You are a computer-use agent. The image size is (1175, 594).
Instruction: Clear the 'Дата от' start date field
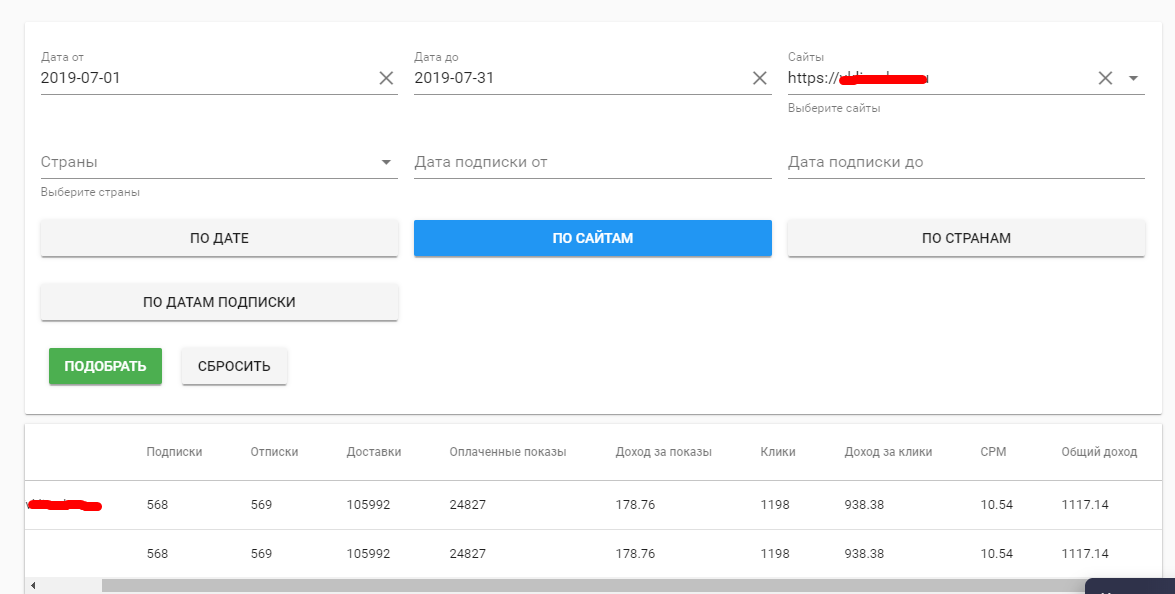click(386, 78)
